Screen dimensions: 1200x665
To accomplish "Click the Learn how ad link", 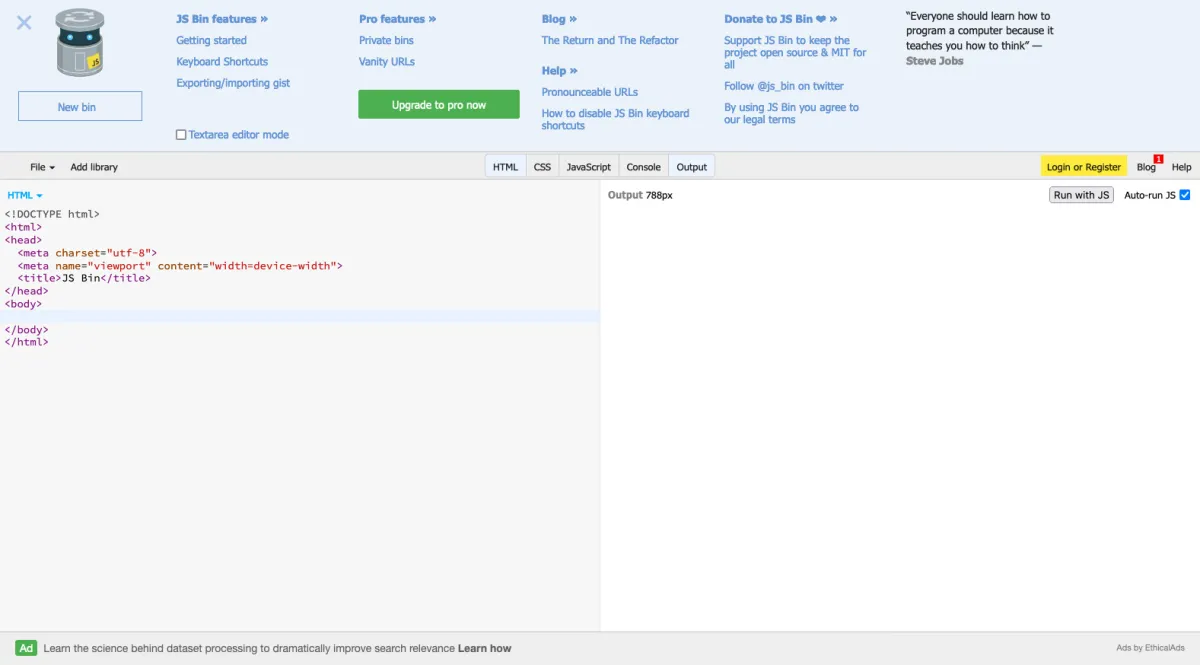I will click(484, 648).
